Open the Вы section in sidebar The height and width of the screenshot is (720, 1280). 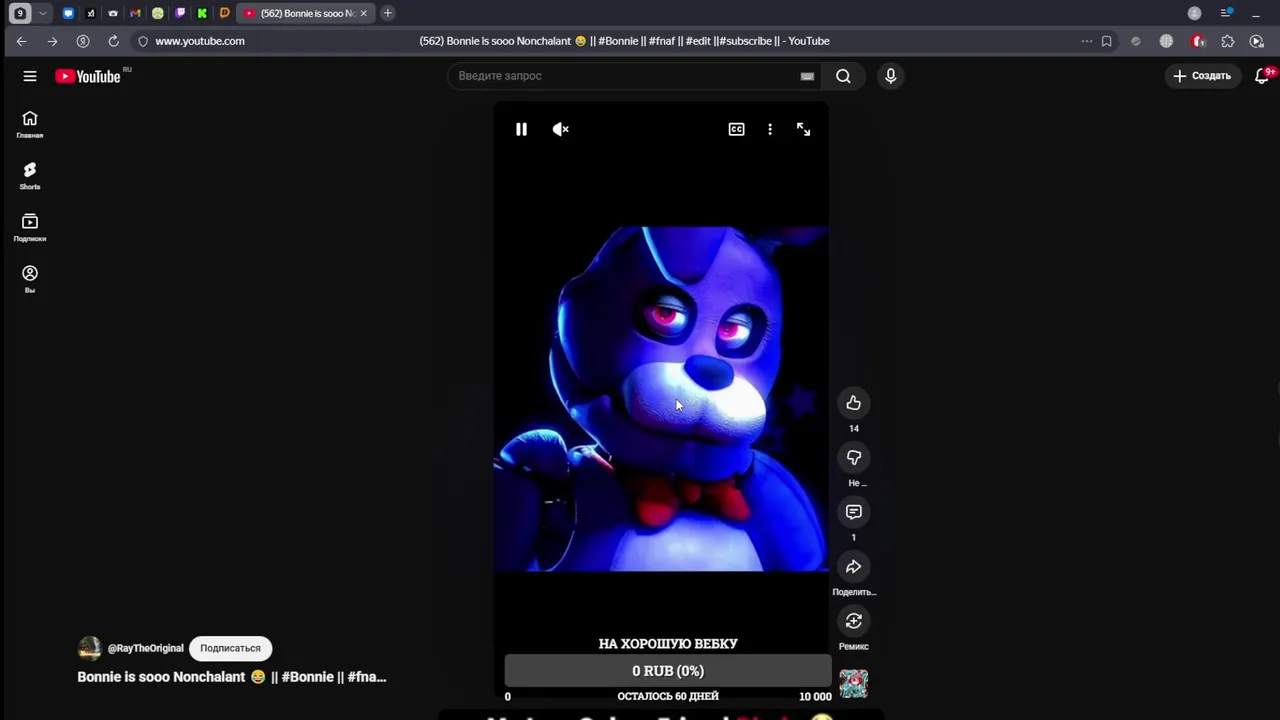click(30, 279)
